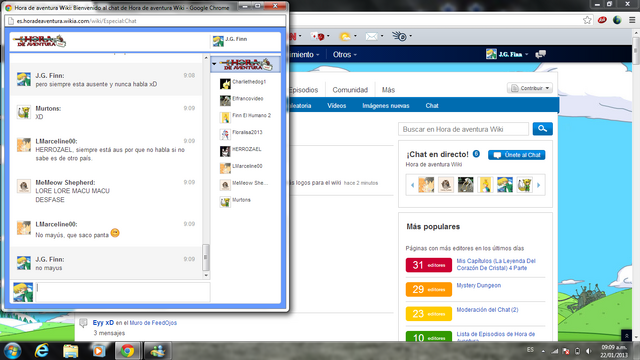Click the yellow Finn avatar in carousel

485,185
